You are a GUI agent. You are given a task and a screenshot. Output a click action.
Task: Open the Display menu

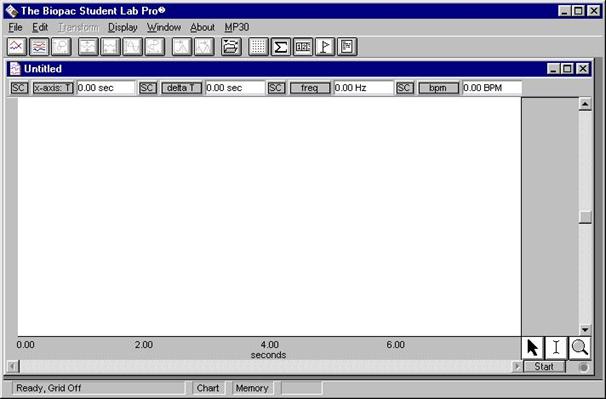123,27
